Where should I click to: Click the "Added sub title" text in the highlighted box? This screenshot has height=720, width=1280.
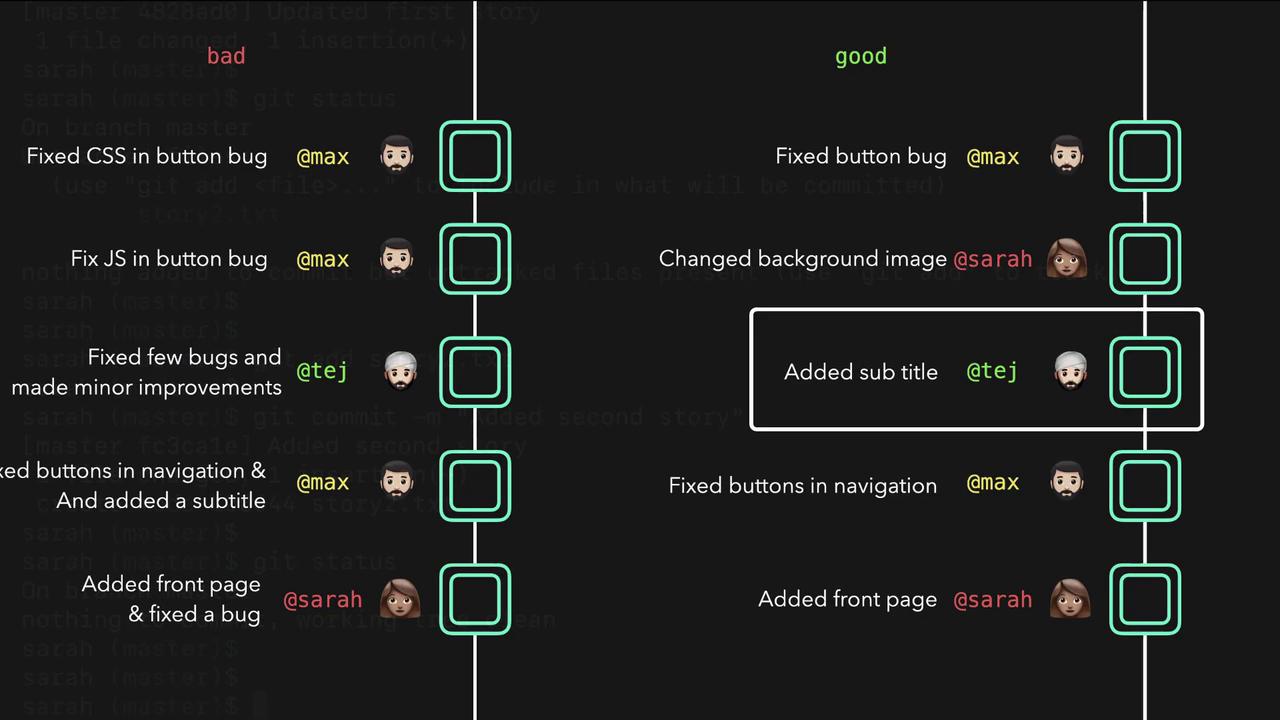tap(860, 372)
